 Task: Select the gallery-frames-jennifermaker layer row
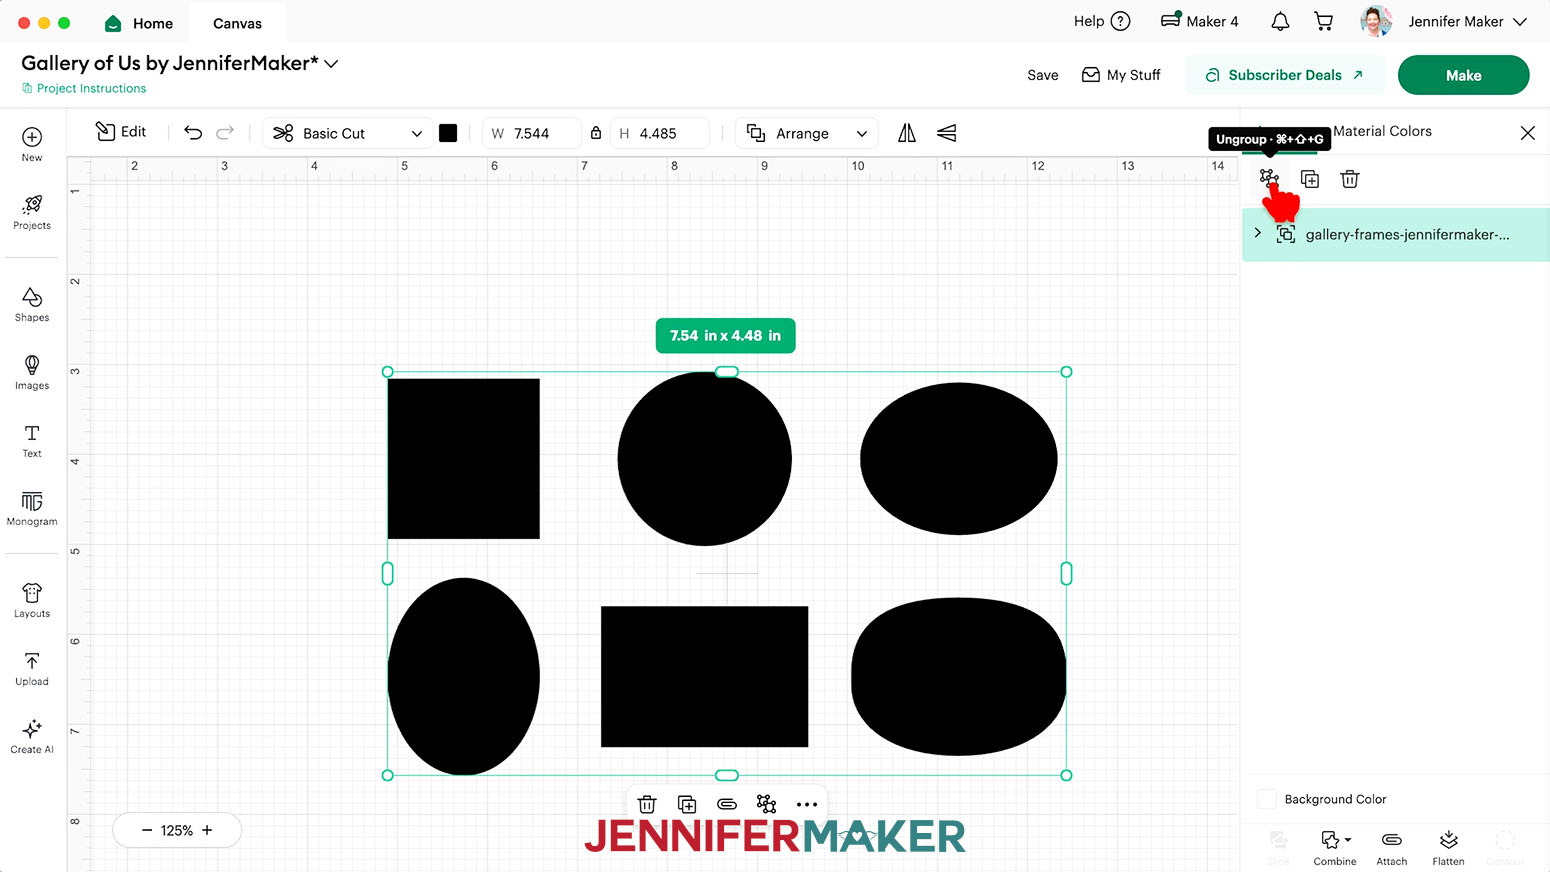click(x=1396, y=234)
